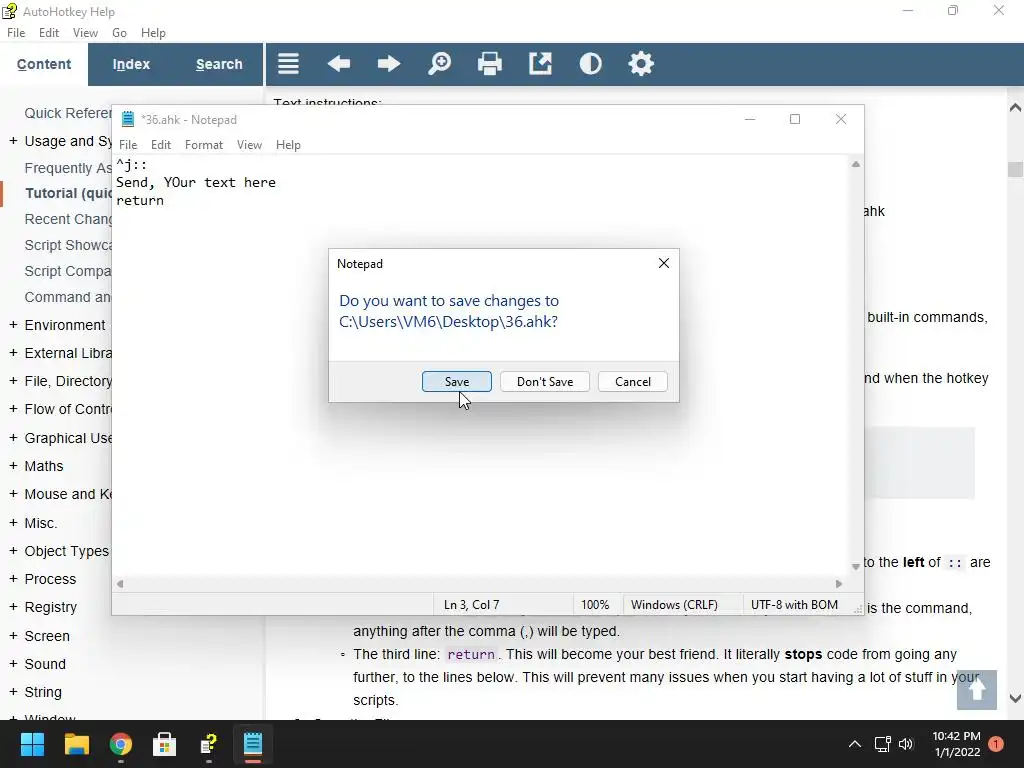Save changes to 36.ahk

coord(456,381)
